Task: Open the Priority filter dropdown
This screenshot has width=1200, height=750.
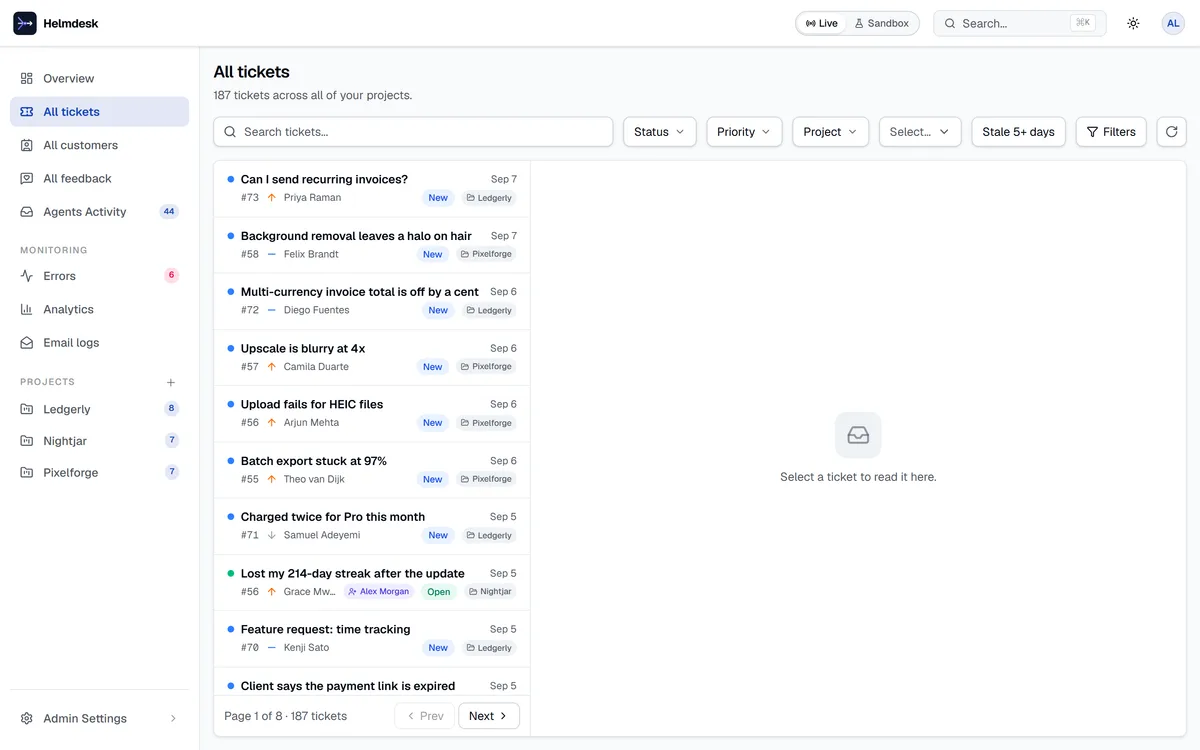Action: click(x=744, y=132)
